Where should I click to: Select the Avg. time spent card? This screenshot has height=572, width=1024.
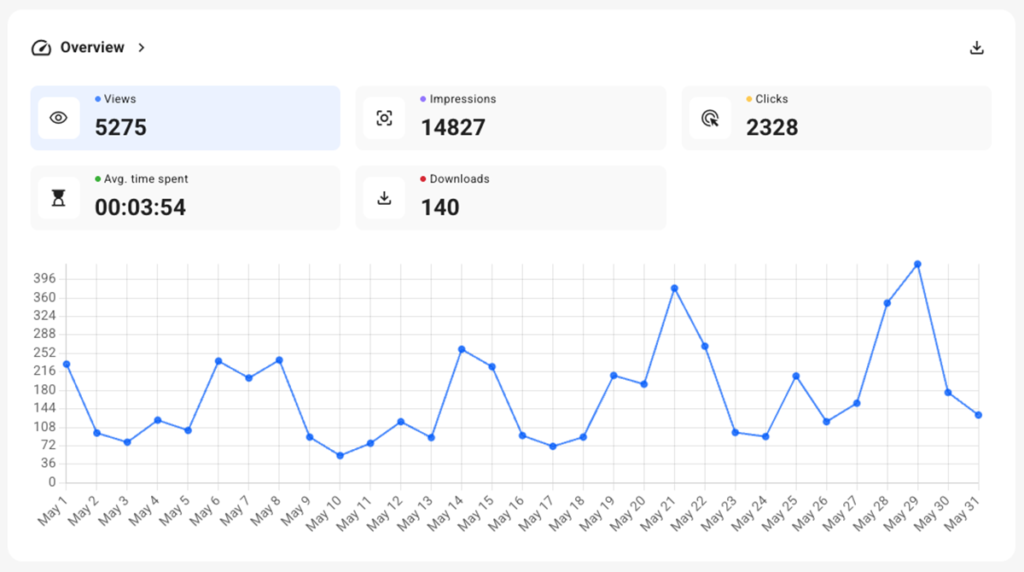pos(185,198)
